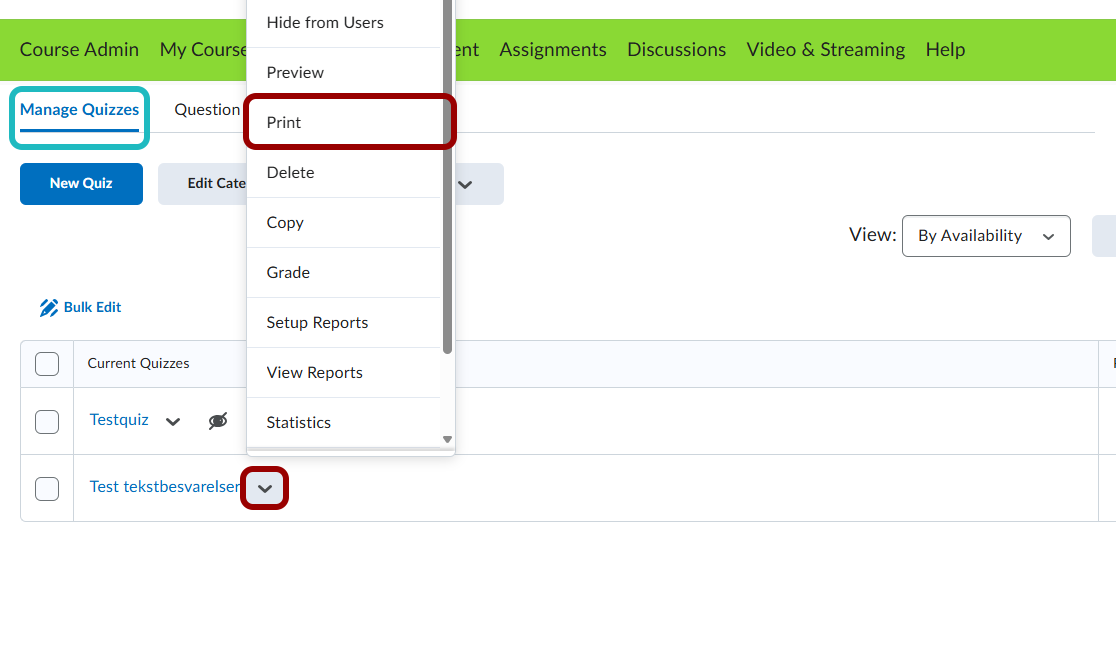
Task: Open the By Availability view dropdown
Action: [985, 236]
